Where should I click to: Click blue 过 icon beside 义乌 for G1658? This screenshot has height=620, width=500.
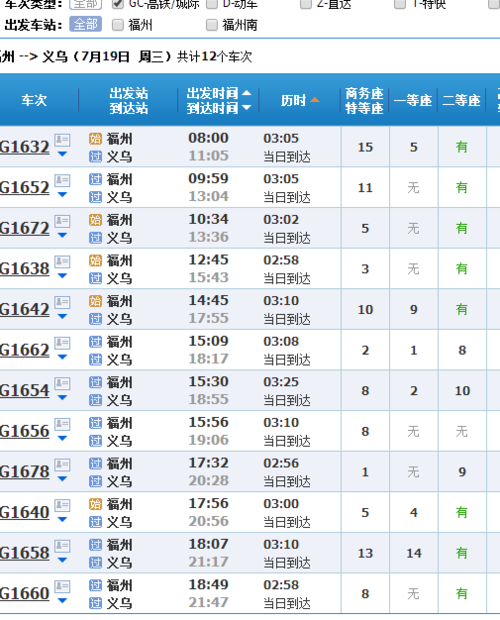point(95,563)
